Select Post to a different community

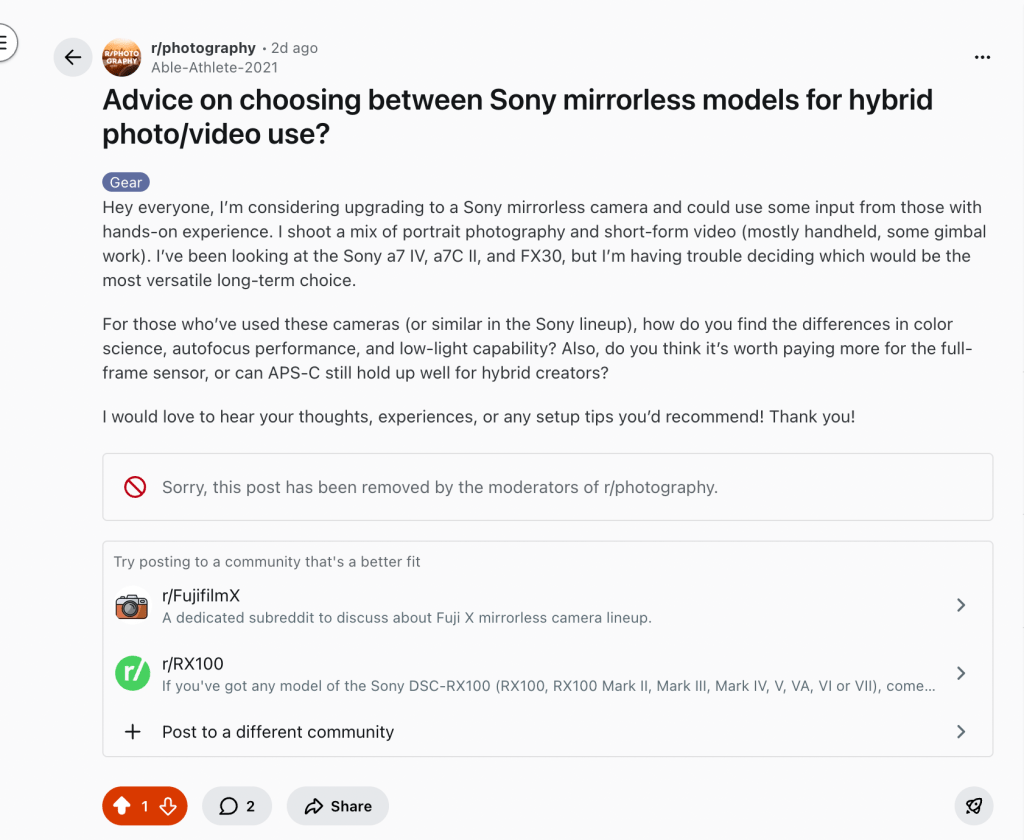click(278, 732)
